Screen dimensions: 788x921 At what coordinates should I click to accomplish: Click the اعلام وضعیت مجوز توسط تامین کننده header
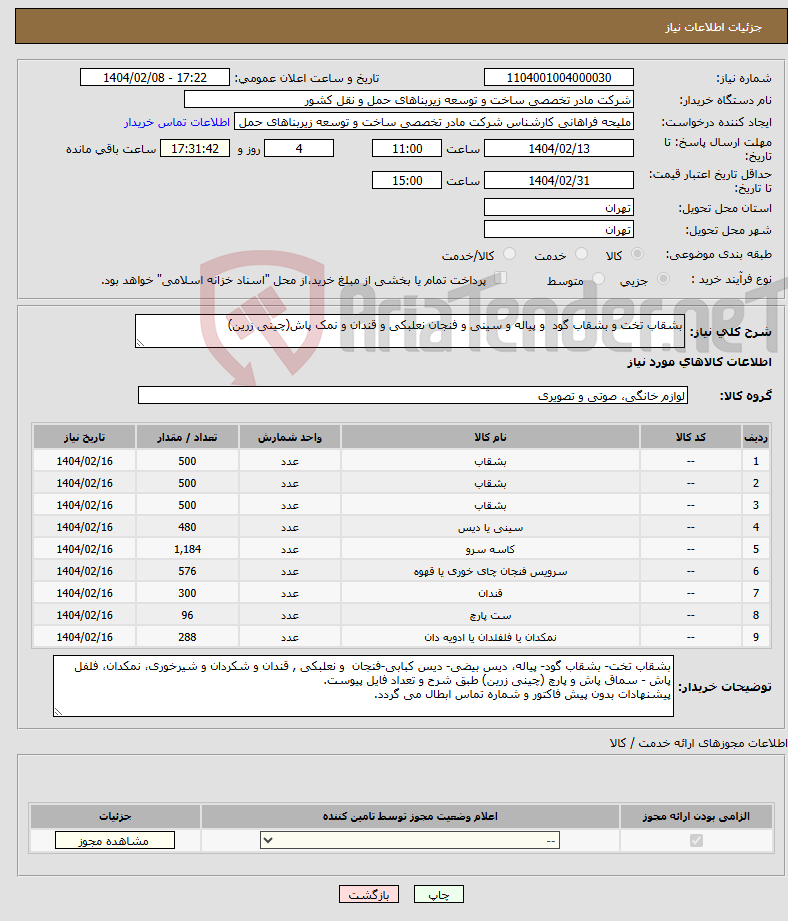click(410, 816)
